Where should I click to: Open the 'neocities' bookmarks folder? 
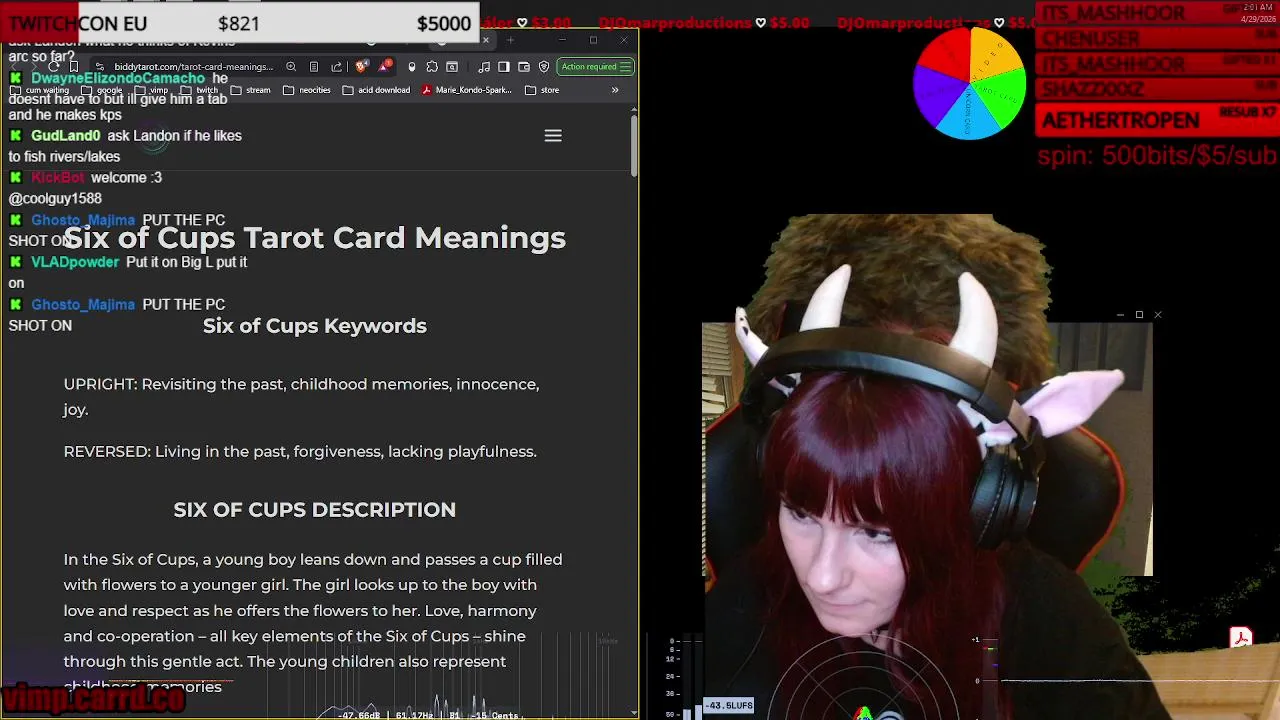pos(307,90)
